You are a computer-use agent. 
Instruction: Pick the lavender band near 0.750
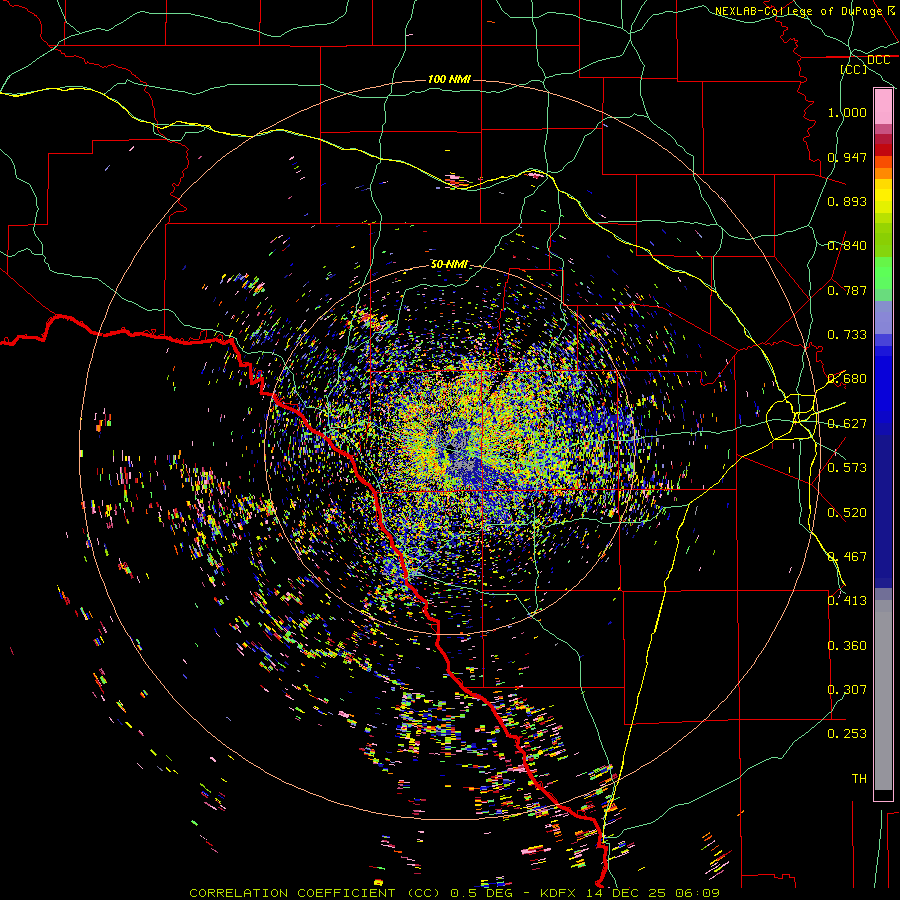(x=883, y=317)
